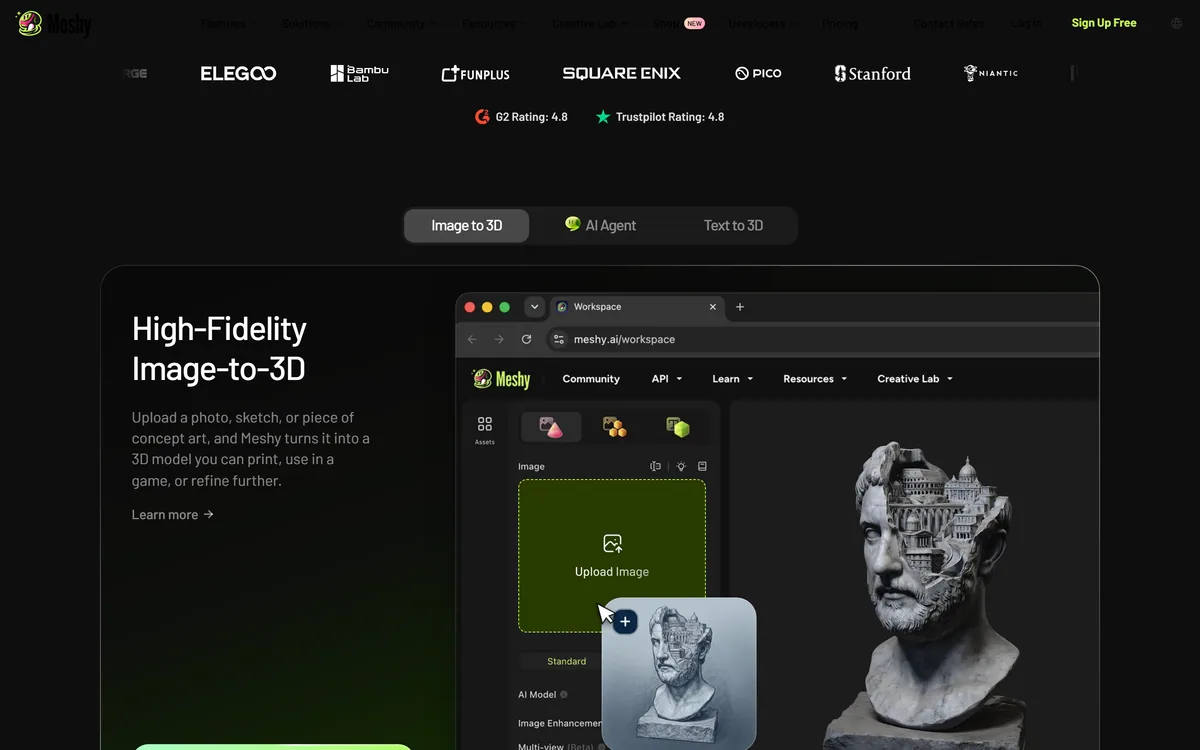Click the Assets grid icon in the workspace sidebar
1200x750 pixels.
[485, 424]
